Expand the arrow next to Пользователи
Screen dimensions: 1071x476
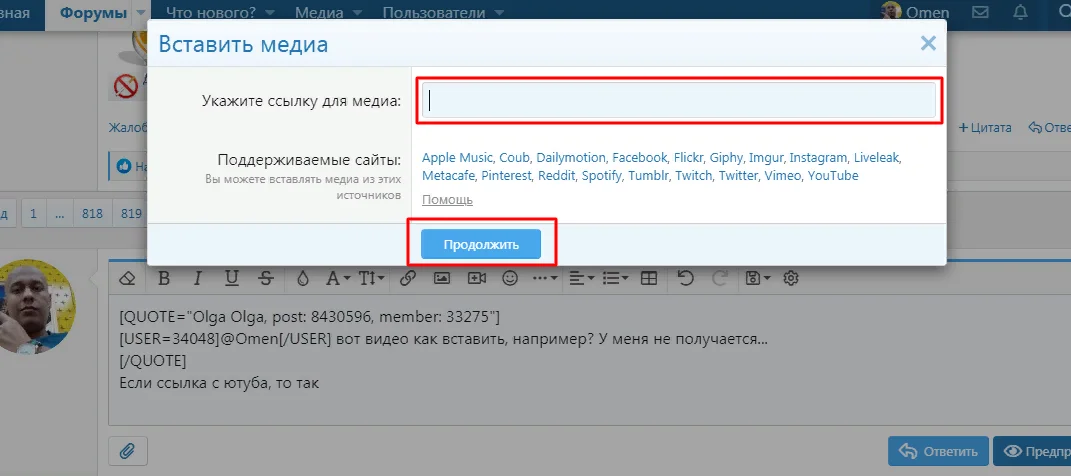pyautogui.click(x=499, y=13)
